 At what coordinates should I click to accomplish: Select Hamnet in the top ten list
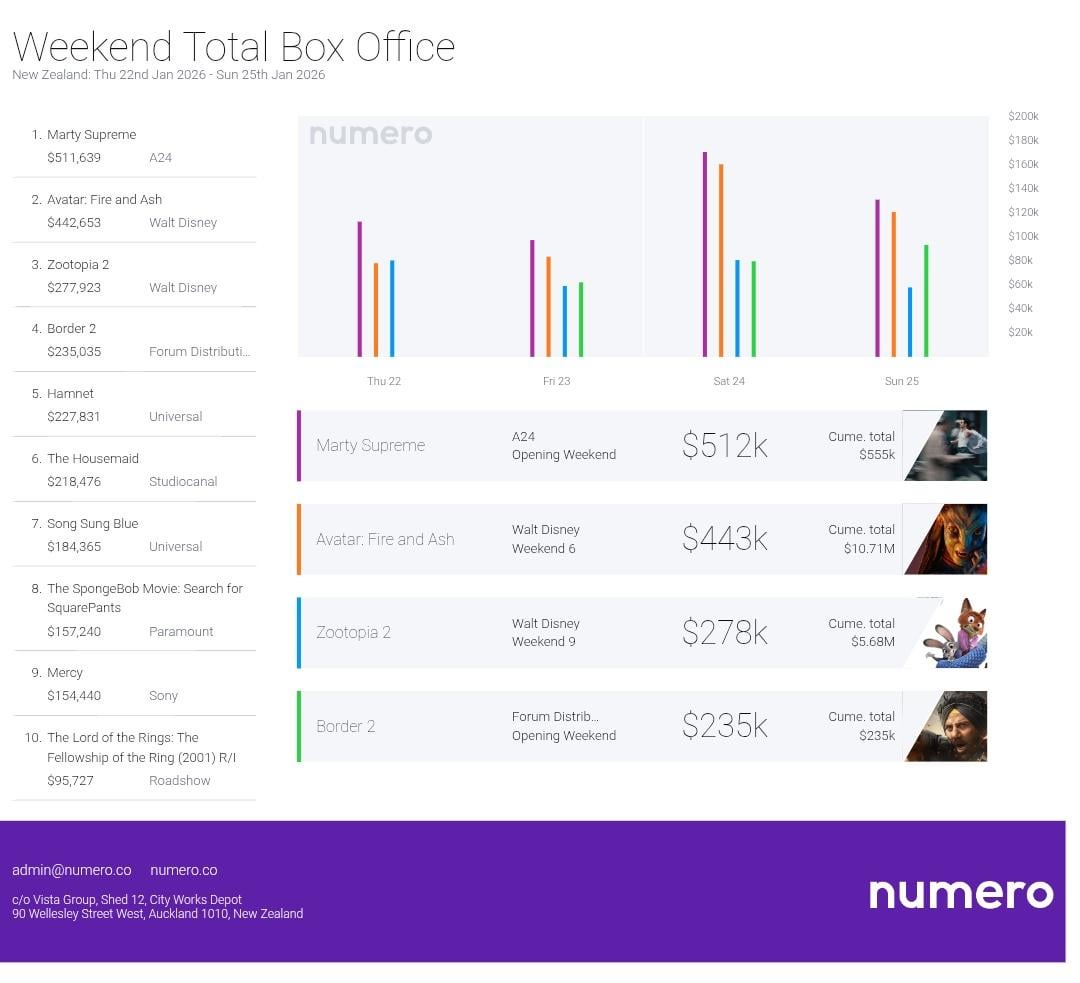coord(70,394)
